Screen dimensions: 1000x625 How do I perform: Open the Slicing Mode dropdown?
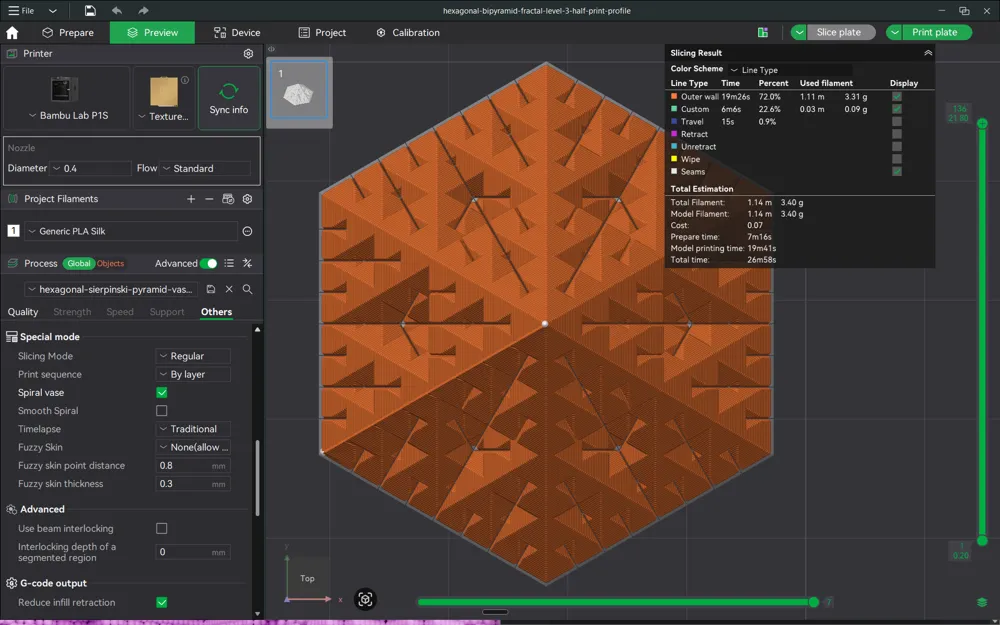click(x=193, y=355)
